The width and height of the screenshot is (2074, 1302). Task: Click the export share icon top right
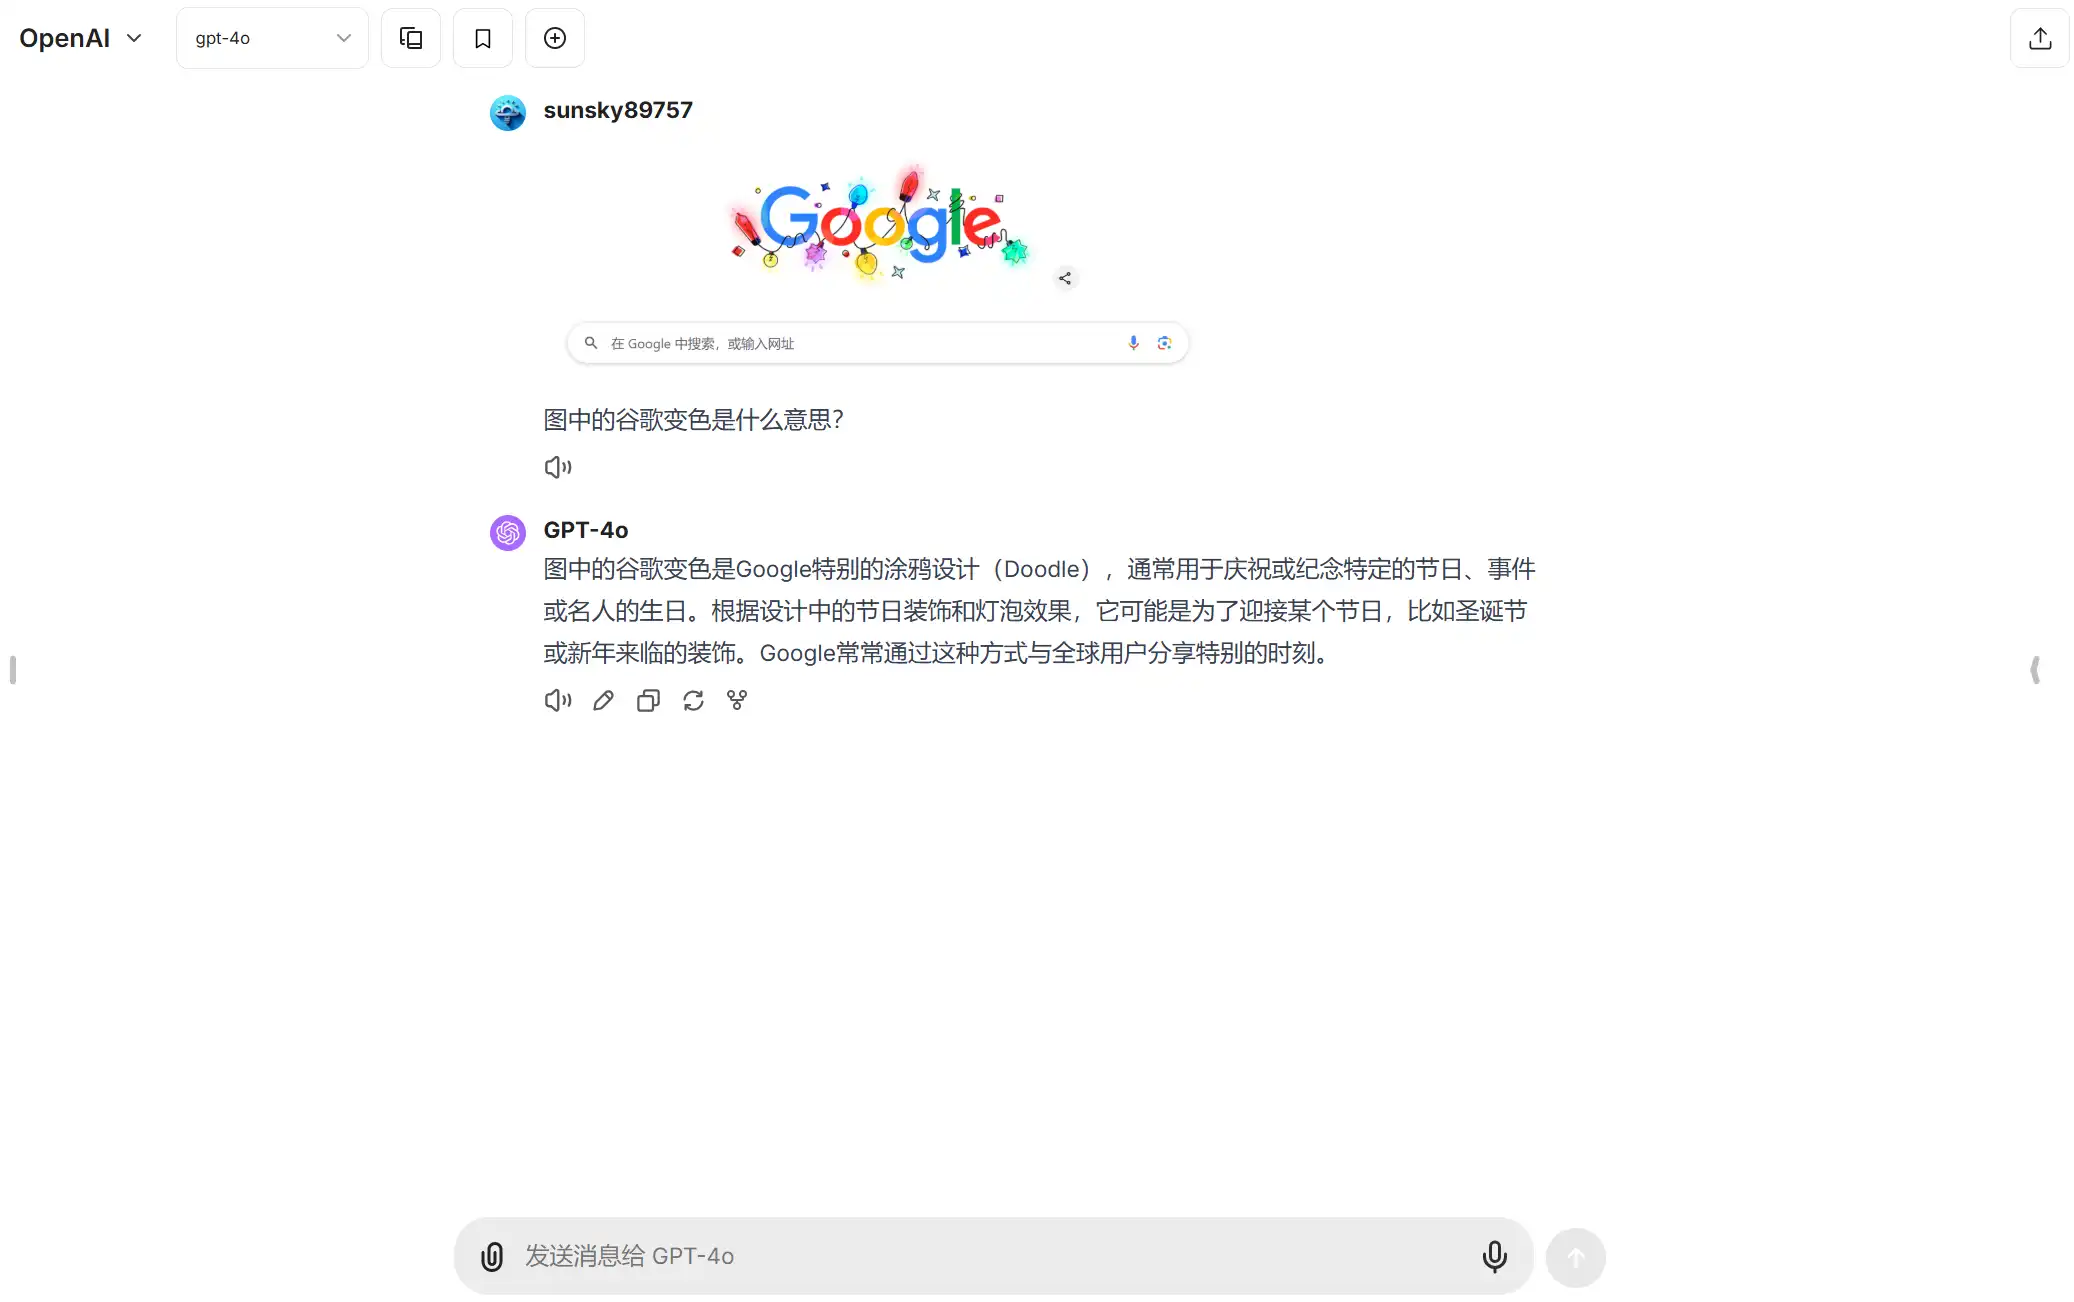(x=2040, y=38)
